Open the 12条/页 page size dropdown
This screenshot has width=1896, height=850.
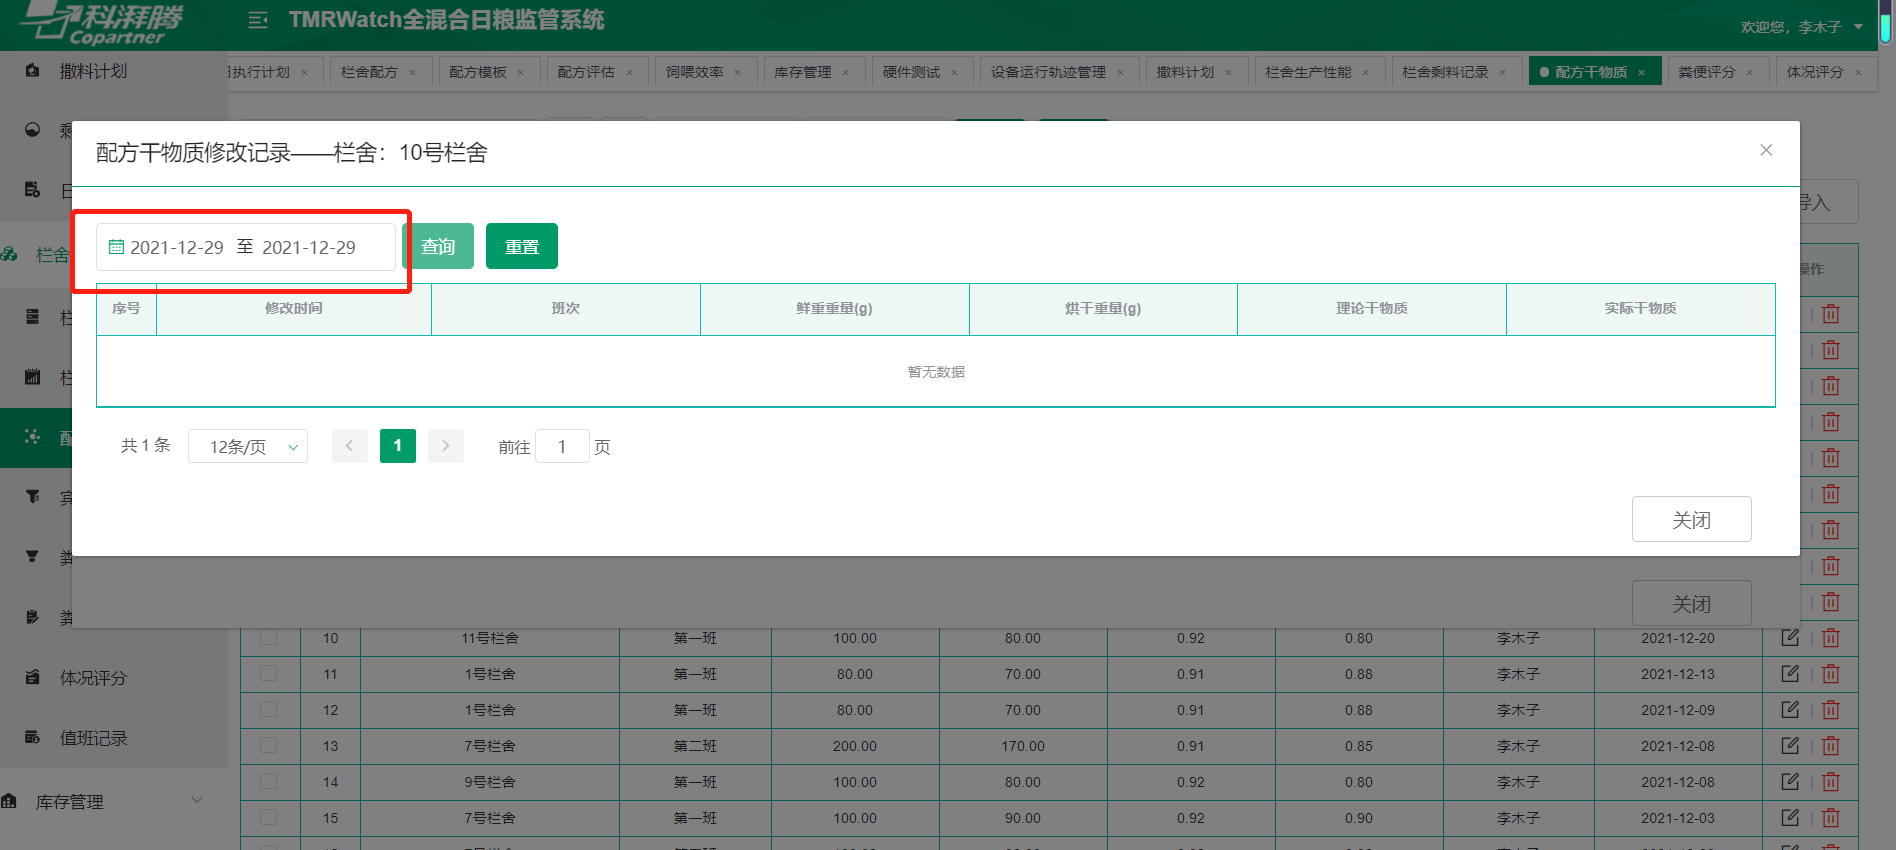[248, 447]
